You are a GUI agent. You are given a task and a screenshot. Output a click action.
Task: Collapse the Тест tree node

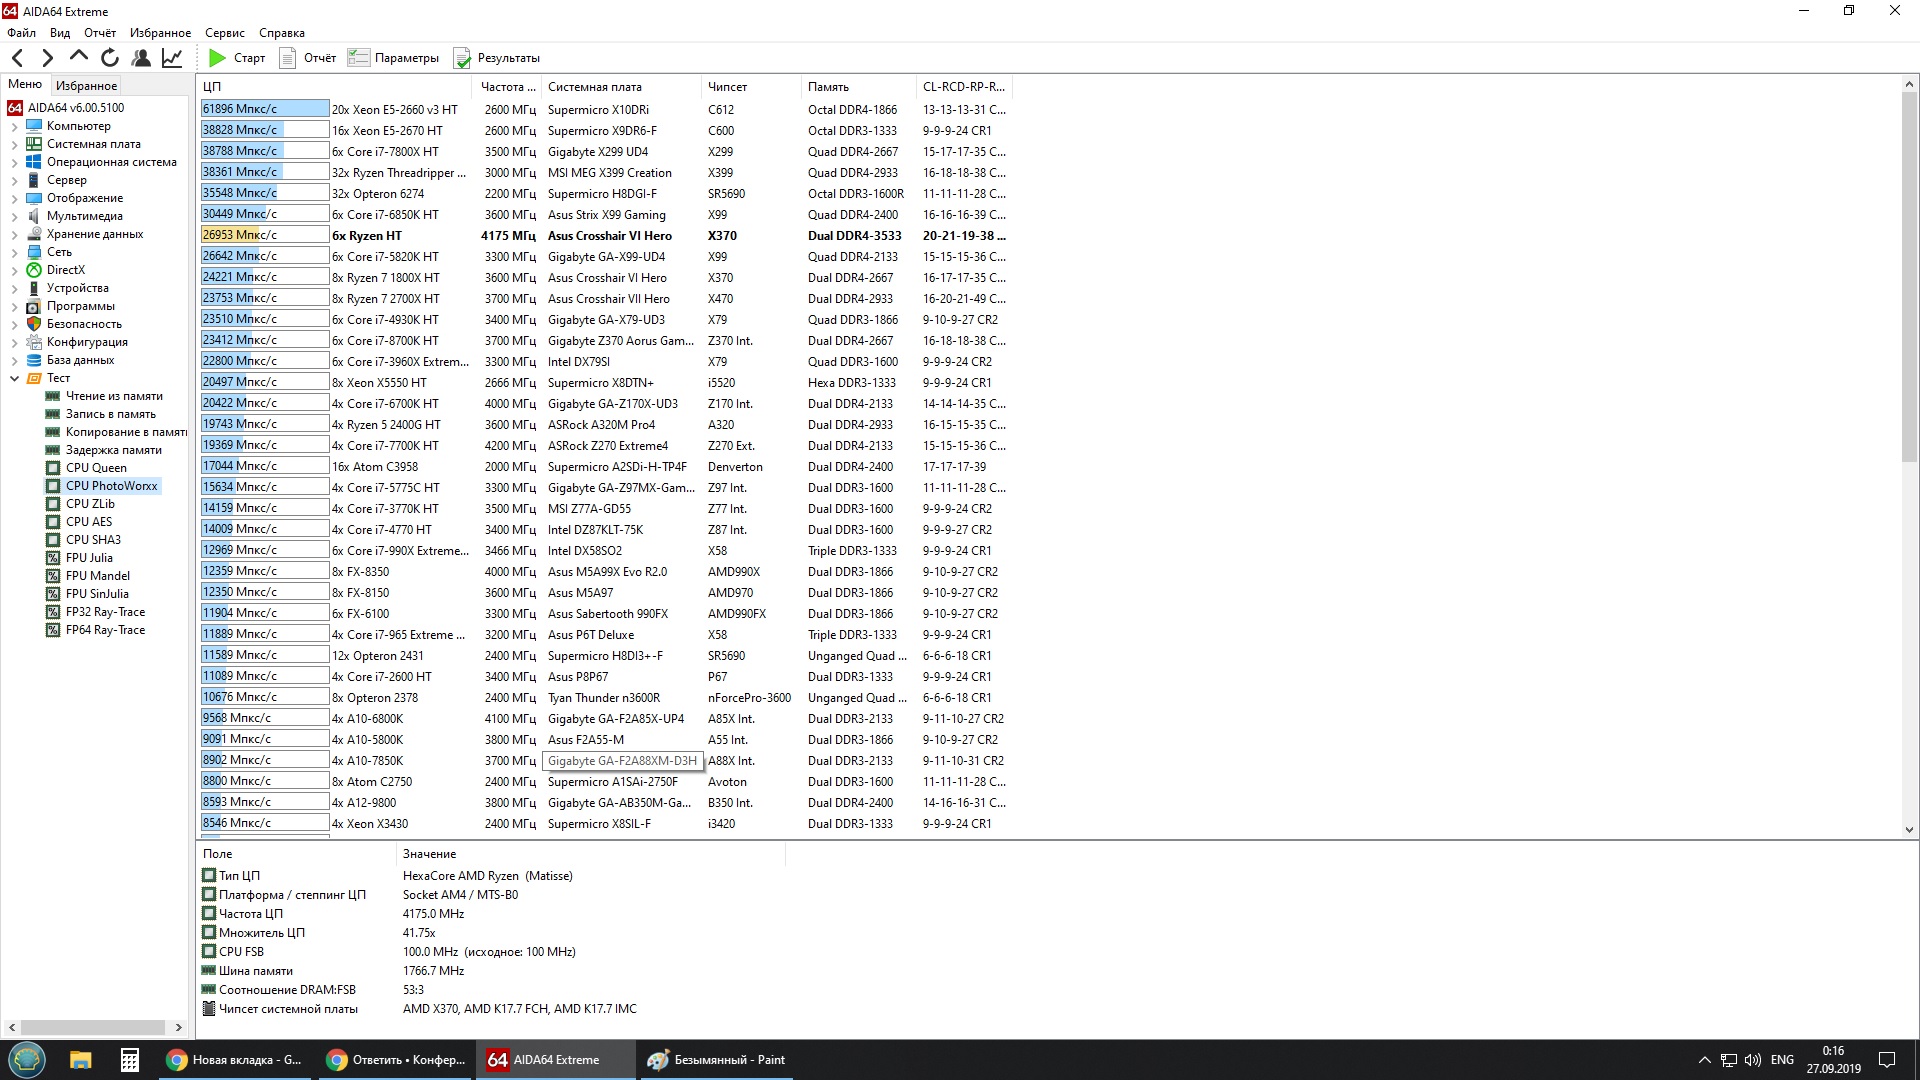tap(14, 379)
